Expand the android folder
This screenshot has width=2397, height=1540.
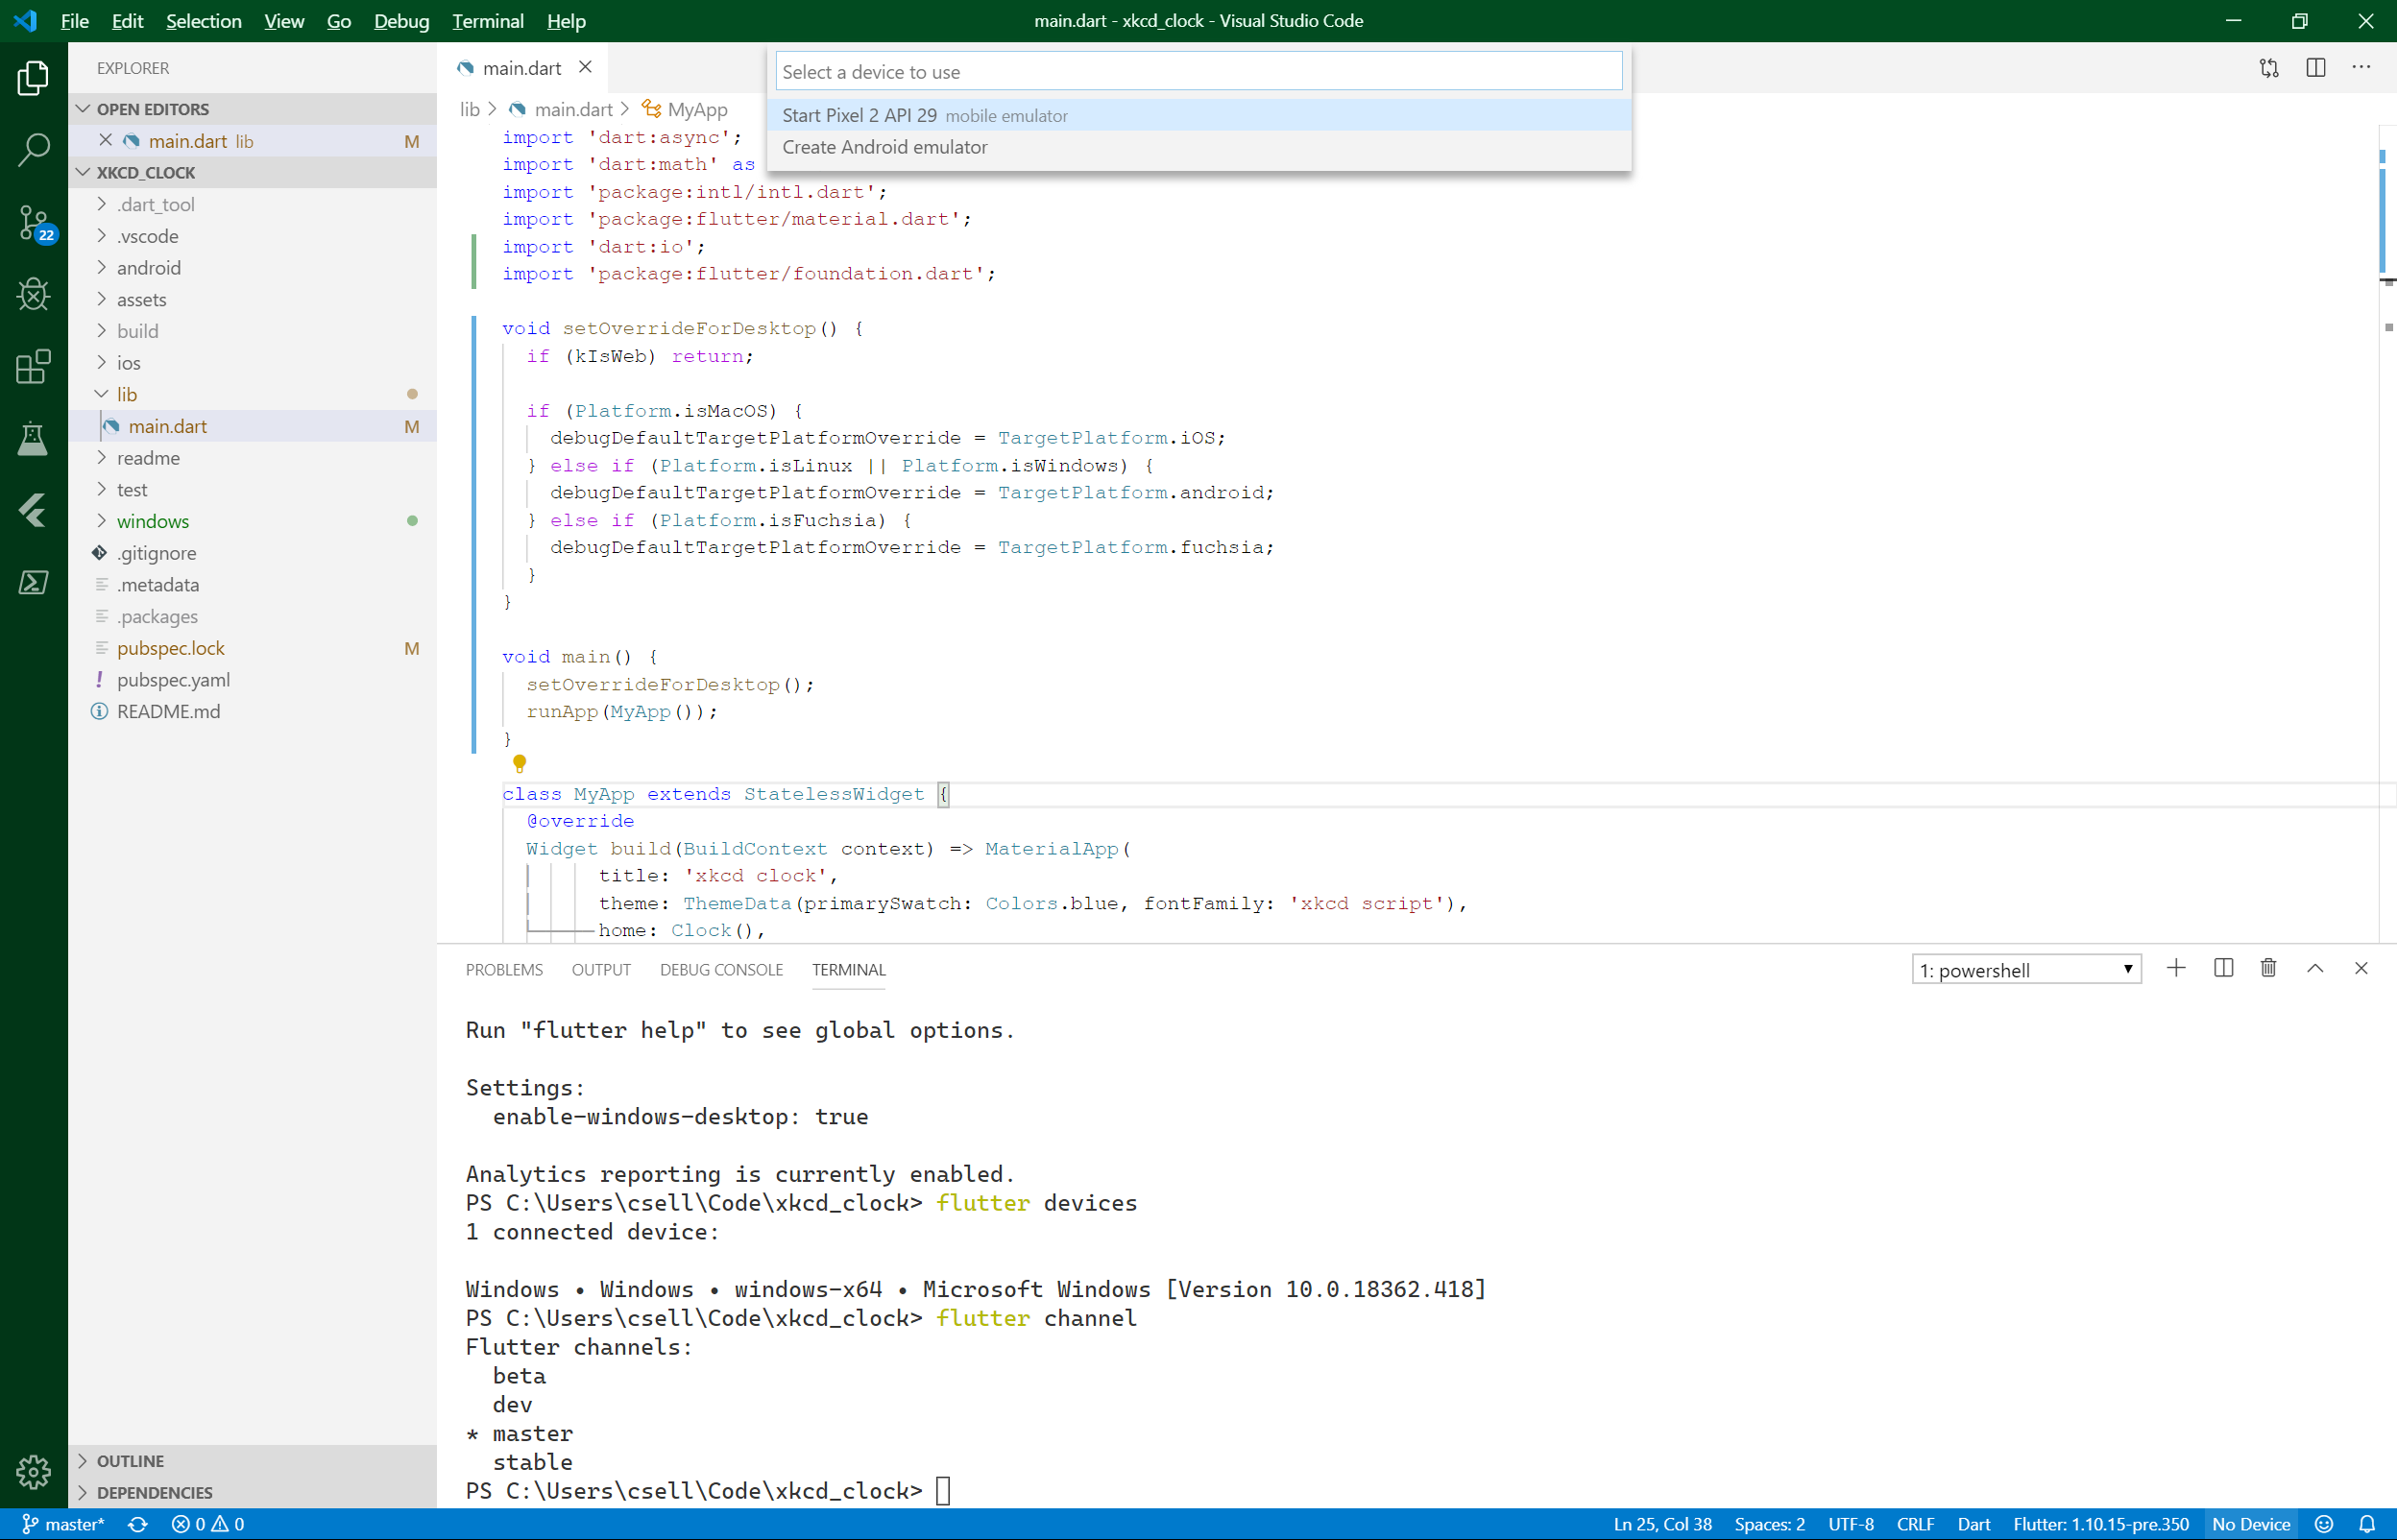pyautogui.click(x=151, y=267)
